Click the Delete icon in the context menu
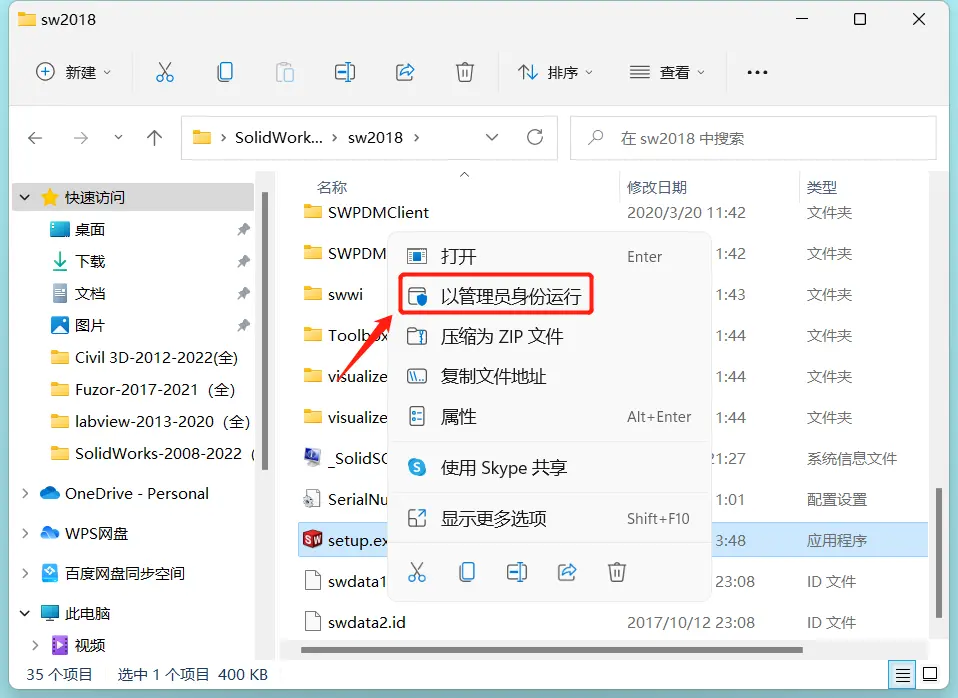The width and height of the screenshot is (958, 698). pyautogui.click(x=616, y=572)
